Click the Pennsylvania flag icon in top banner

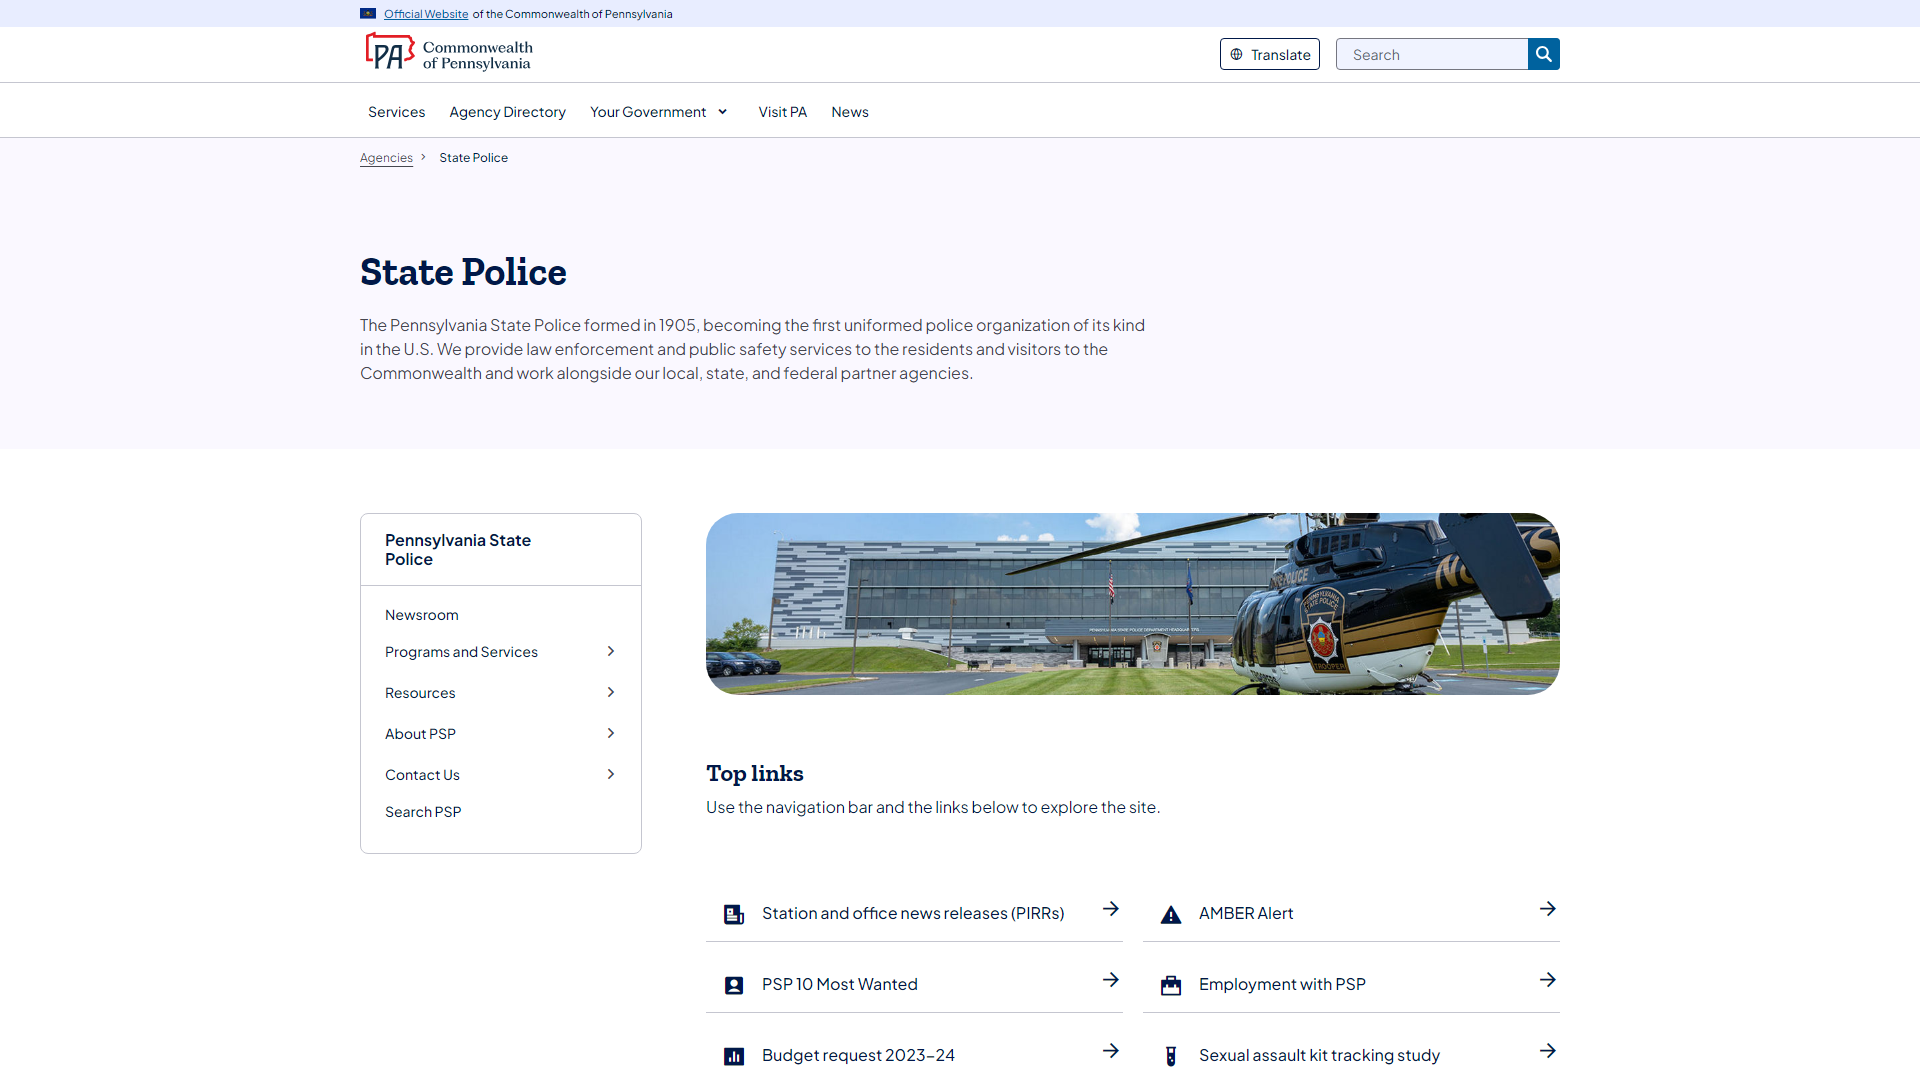pyautogui.click(x=368, y=14)
